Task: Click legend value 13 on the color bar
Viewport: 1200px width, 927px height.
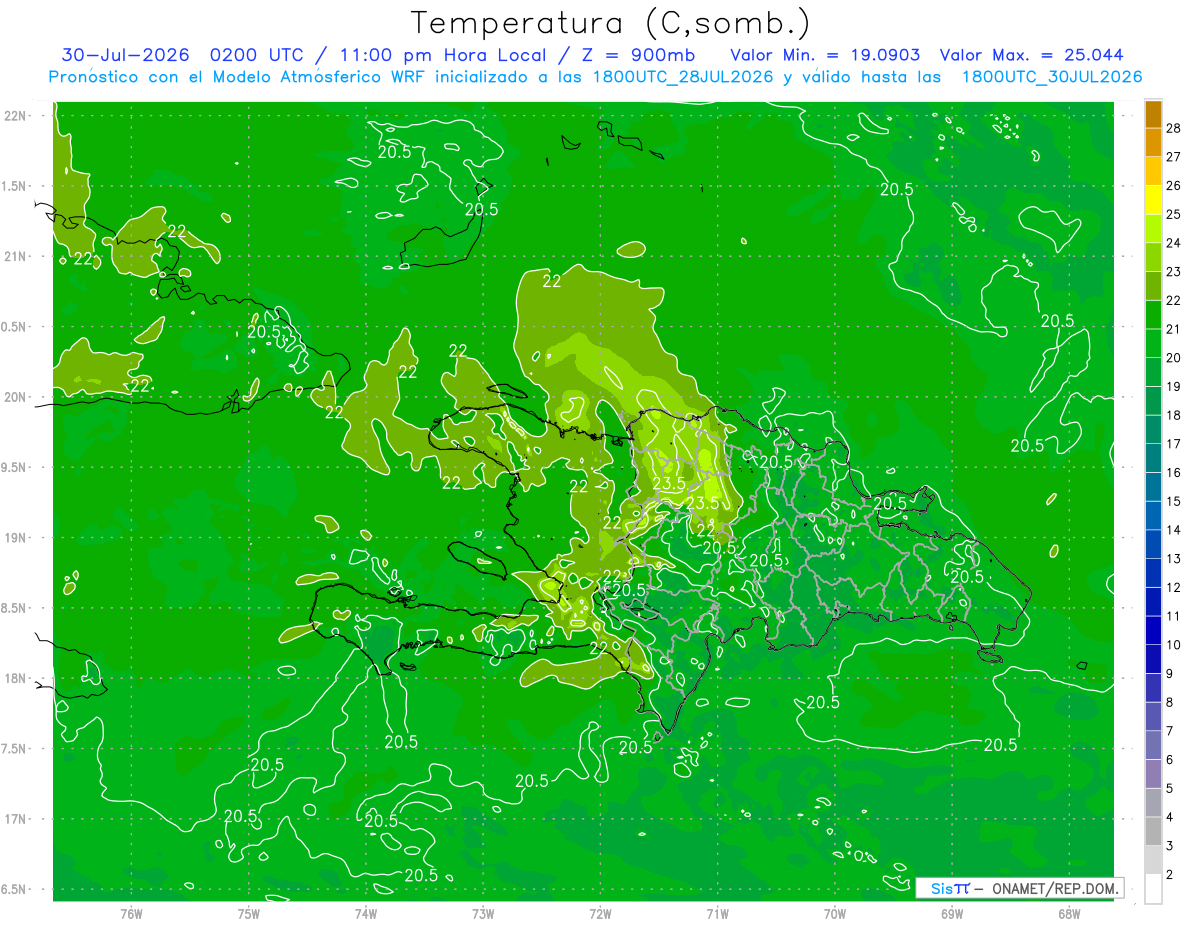Action: click(x=1174, y=558)
